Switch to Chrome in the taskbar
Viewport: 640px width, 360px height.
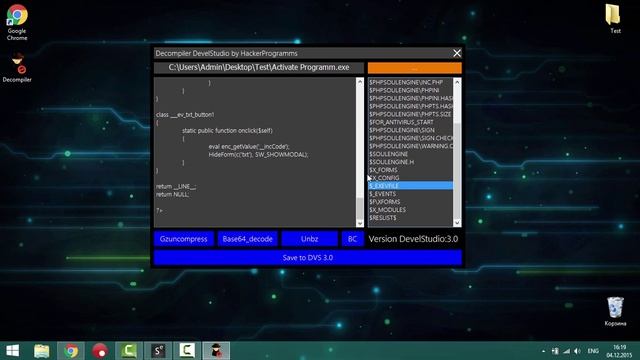click(x=71, y=351)
